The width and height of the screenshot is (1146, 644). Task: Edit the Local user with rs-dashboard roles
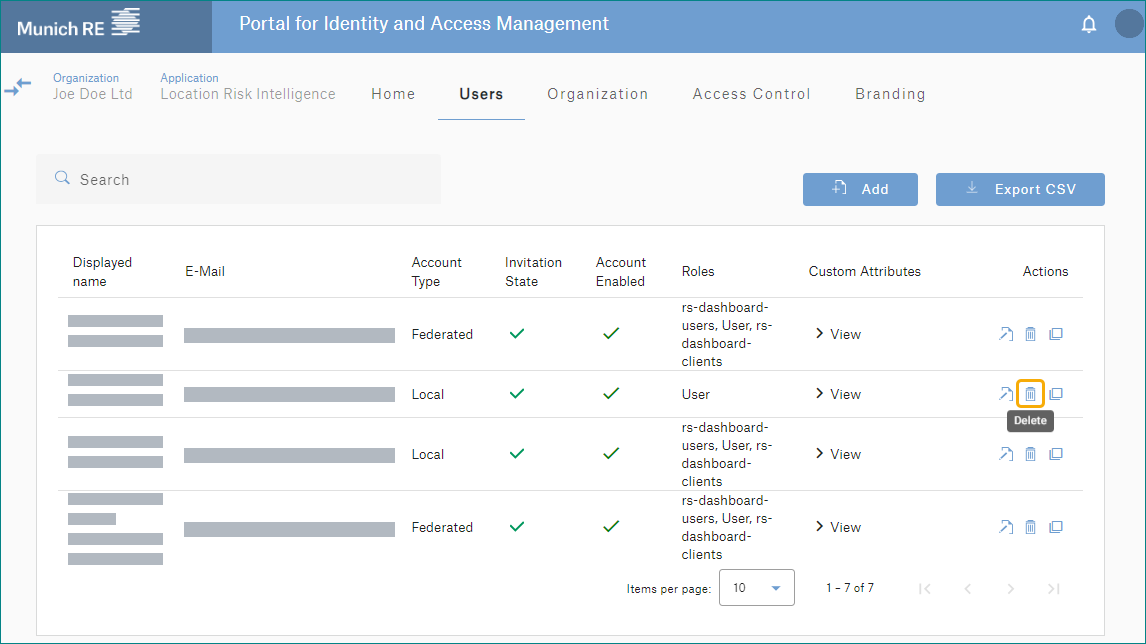(1006, 454)
